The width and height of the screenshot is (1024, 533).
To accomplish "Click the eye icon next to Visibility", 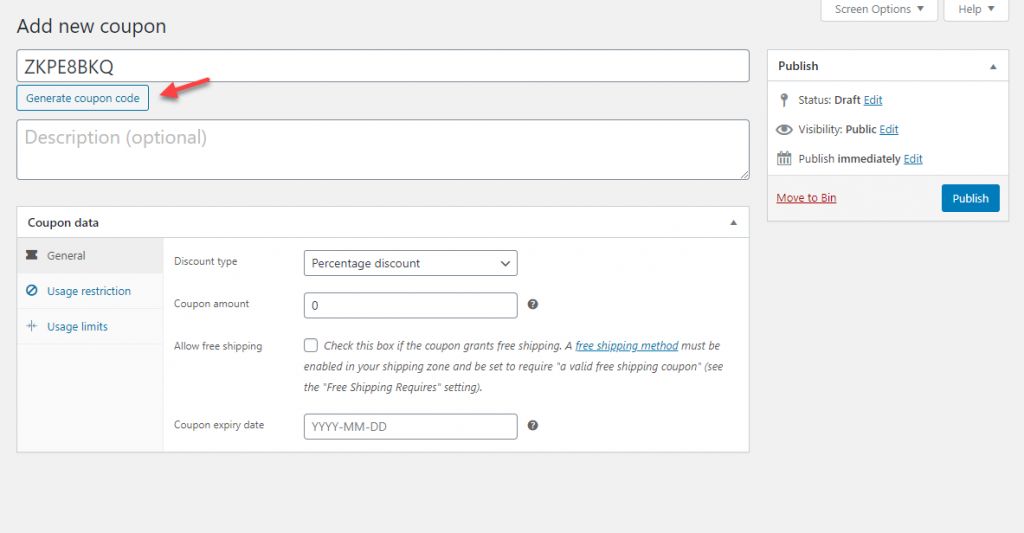I will click(x=784, y=129).
